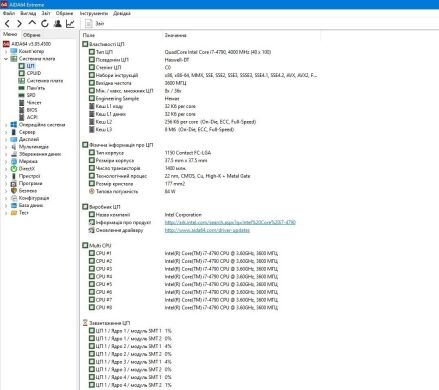The height and width of the screenshot is (390, 439).
Task: Select the Тест folder icon
Action: [14, 213]
